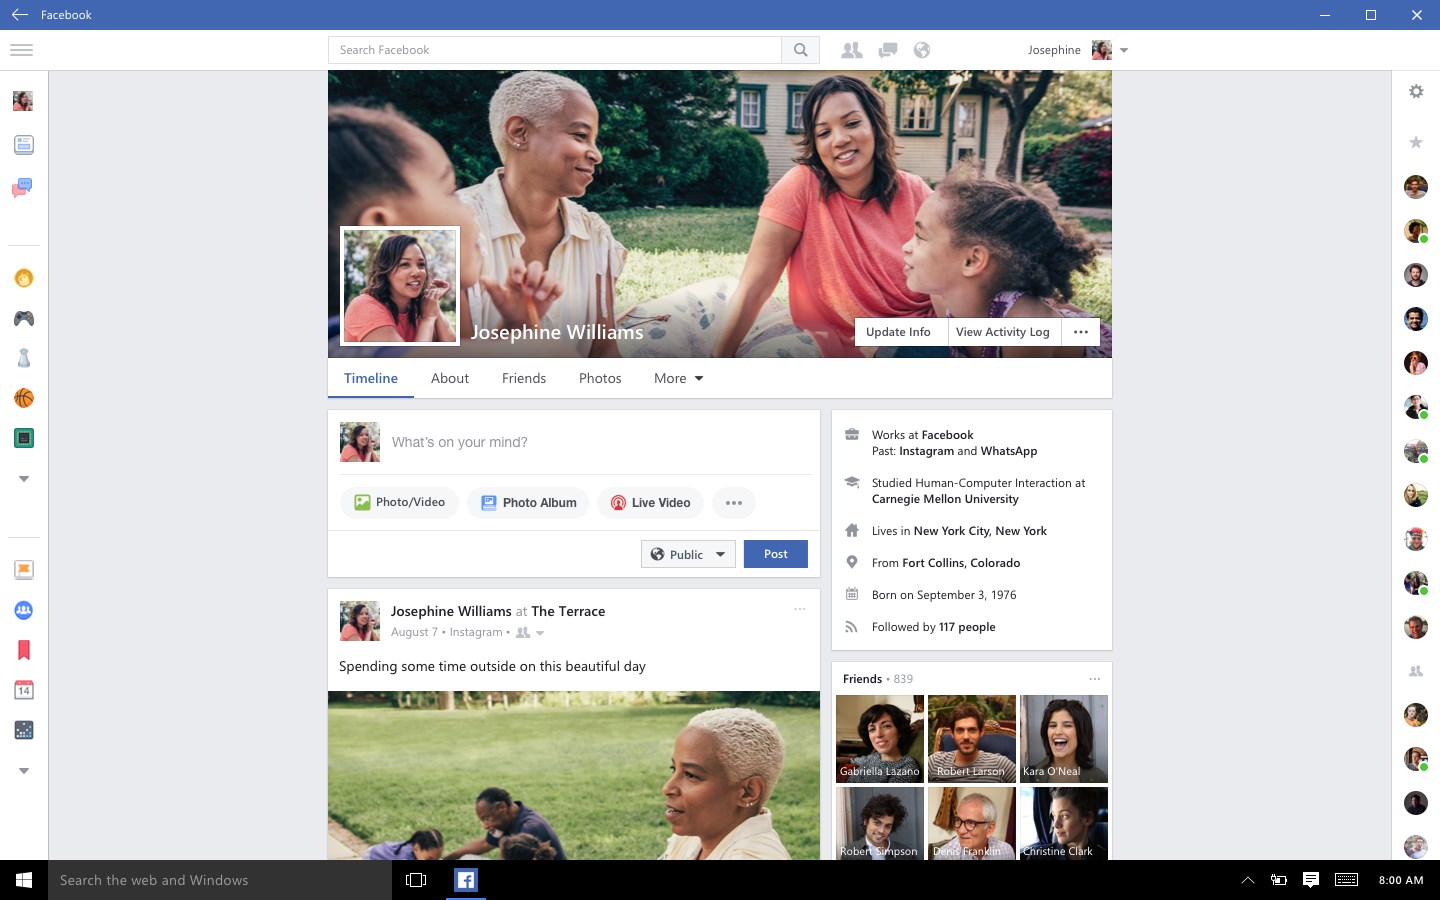This screenshot has width=1440, height=900.
Task: Expand the account menu arrow beside Josephine
Action: 1124,50
